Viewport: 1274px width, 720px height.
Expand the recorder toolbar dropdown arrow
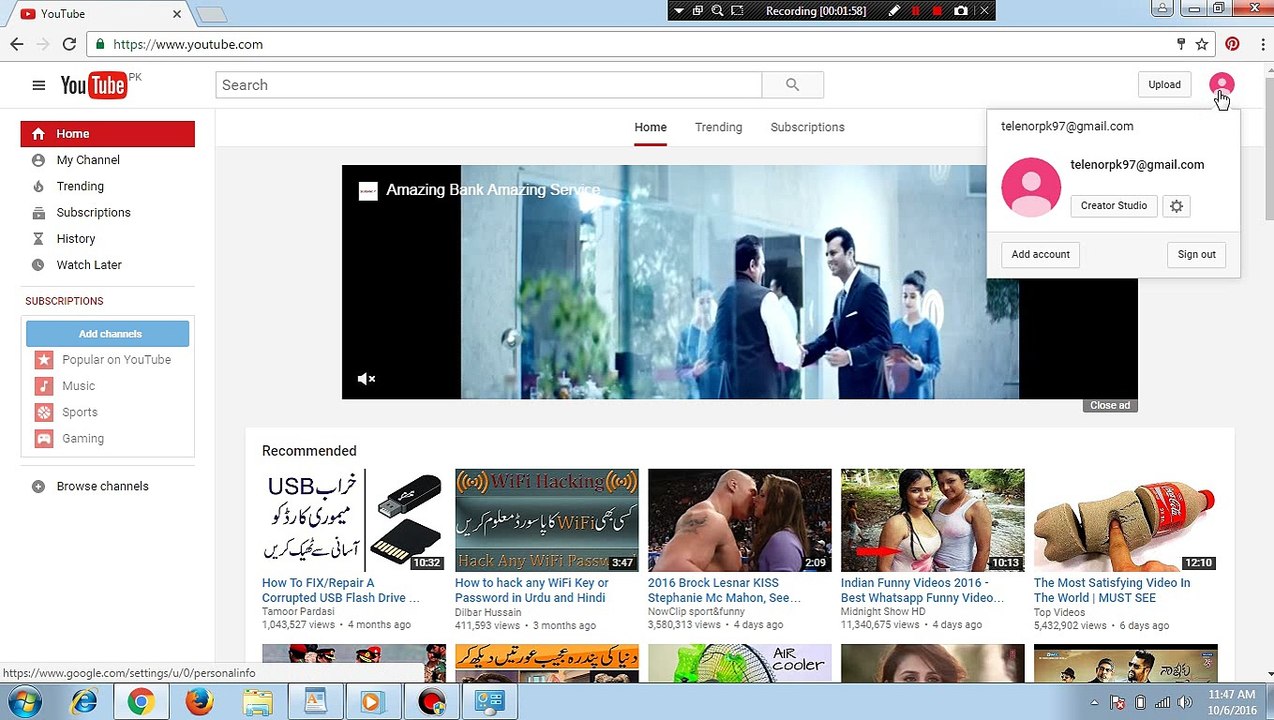coord(679,11)
